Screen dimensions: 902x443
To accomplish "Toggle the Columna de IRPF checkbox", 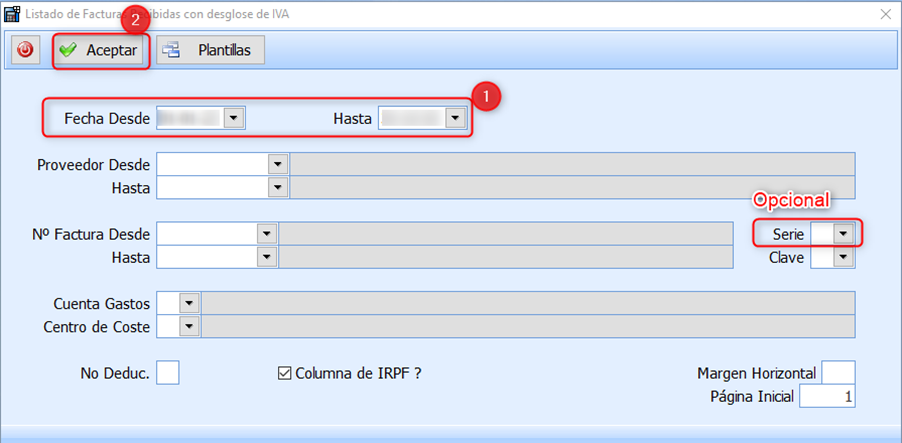I will click(x=284, y=373).
